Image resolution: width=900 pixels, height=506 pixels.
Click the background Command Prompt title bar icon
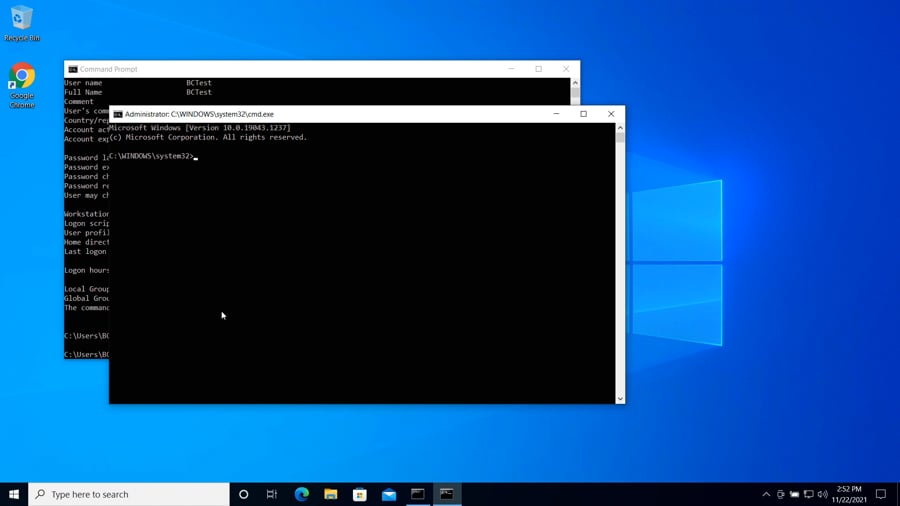[x=73, y=69]
